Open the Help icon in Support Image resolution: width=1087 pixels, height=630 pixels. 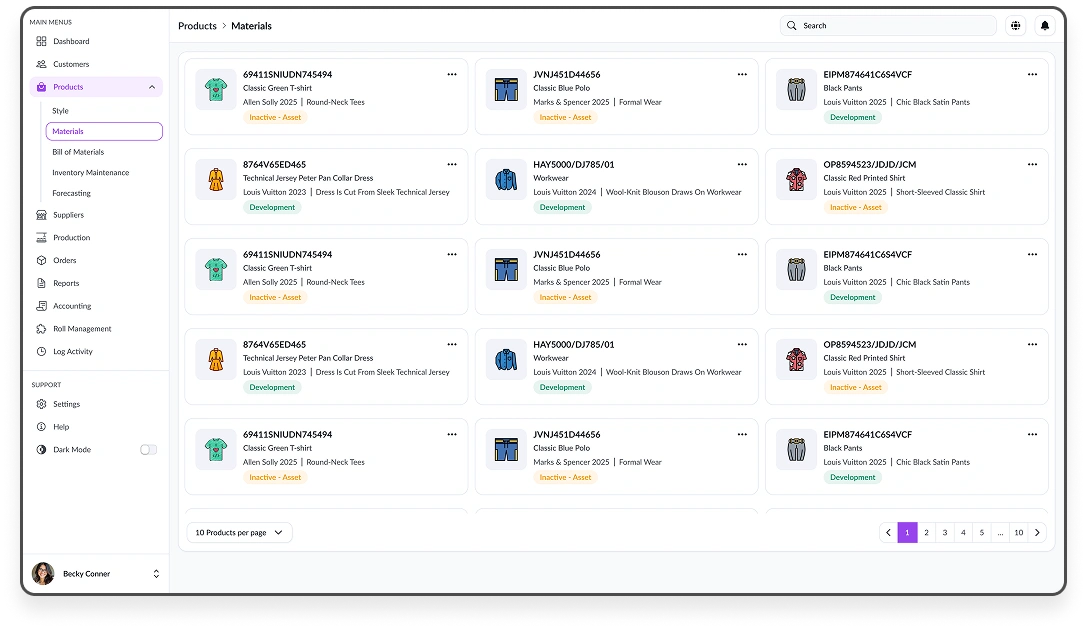pyautogui.click(x=41, y=427)
